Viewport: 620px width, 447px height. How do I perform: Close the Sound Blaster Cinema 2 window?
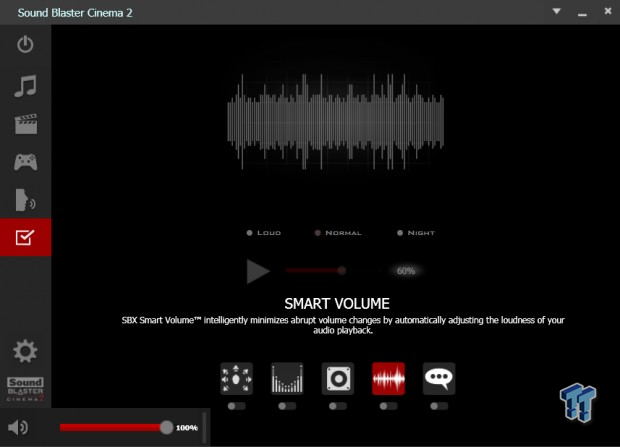608,11
